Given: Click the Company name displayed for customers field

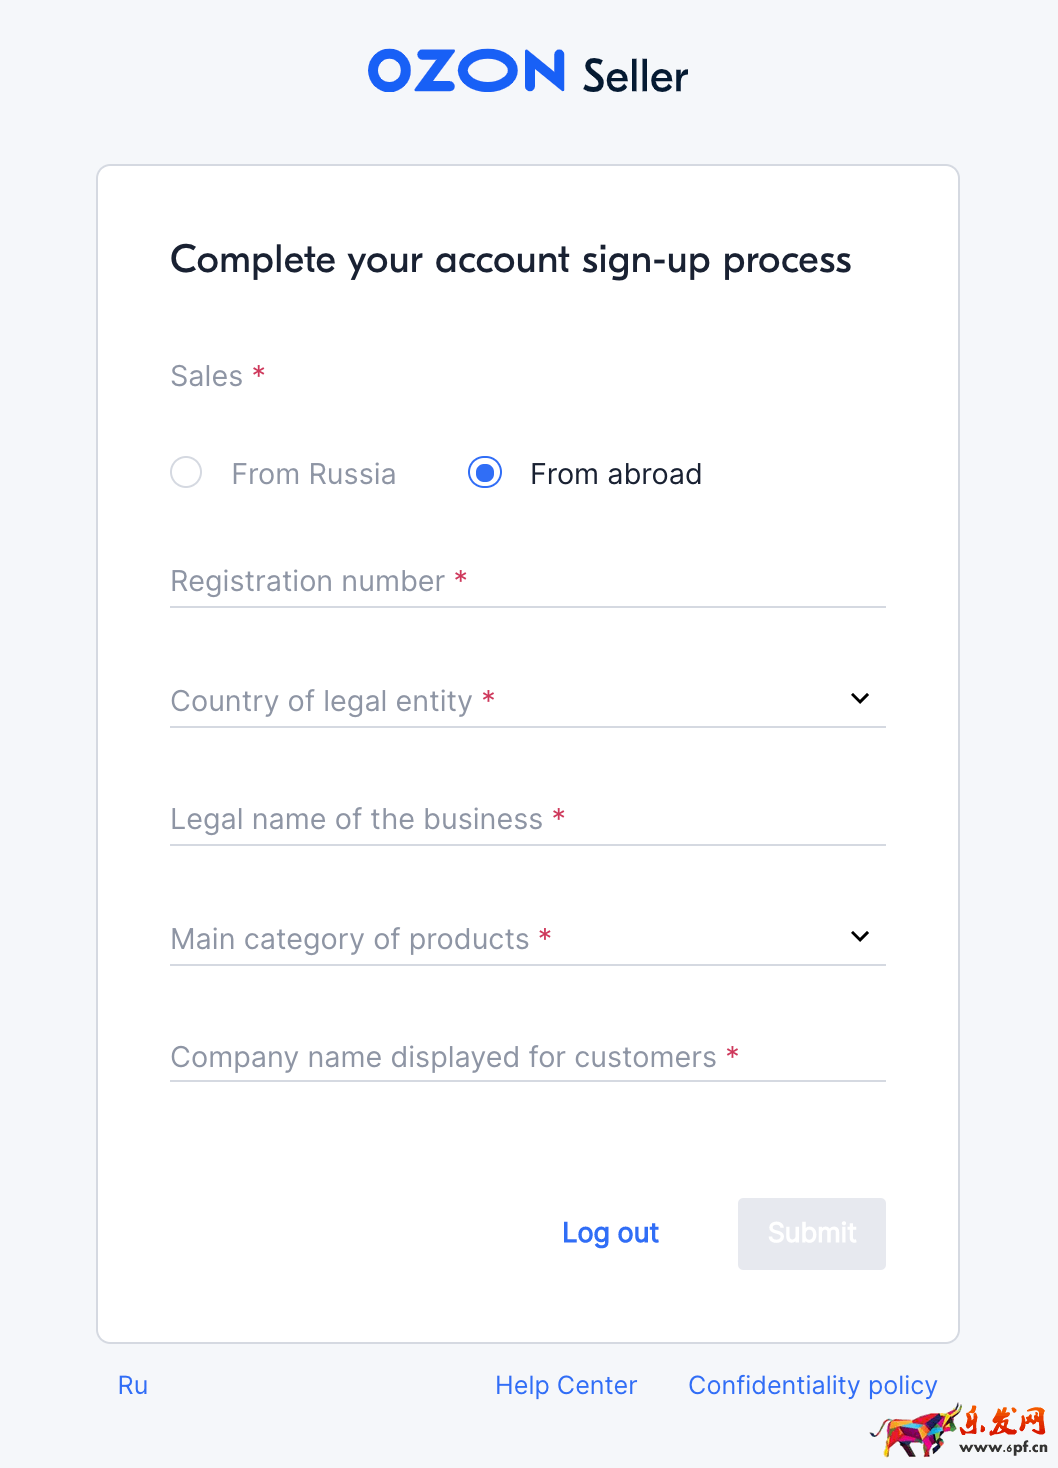Looking at the screenshot, I should coord(527,1057).
